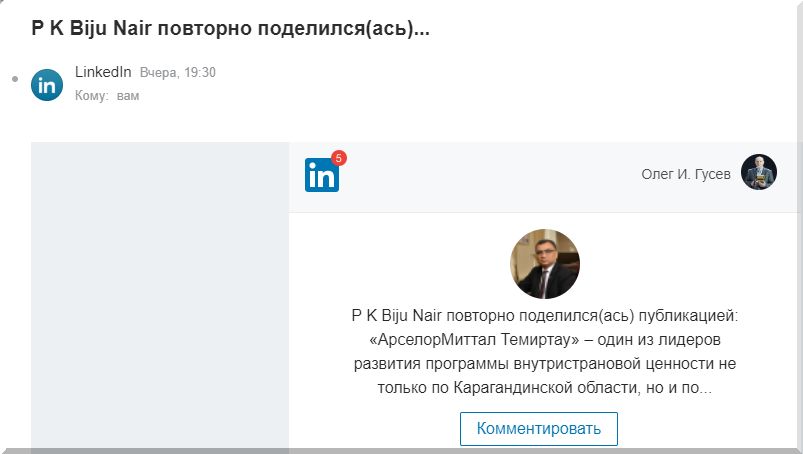Click the line ending 'Карагандинской области, но и по...'

click(x=545, y=387)
